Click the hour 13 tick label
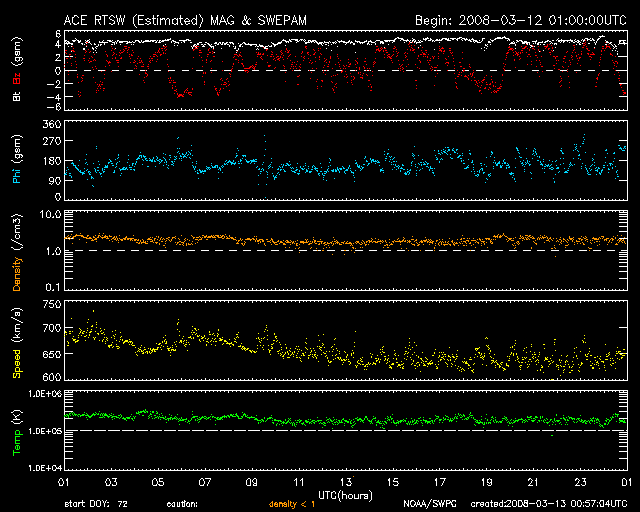 pos(346,484)
